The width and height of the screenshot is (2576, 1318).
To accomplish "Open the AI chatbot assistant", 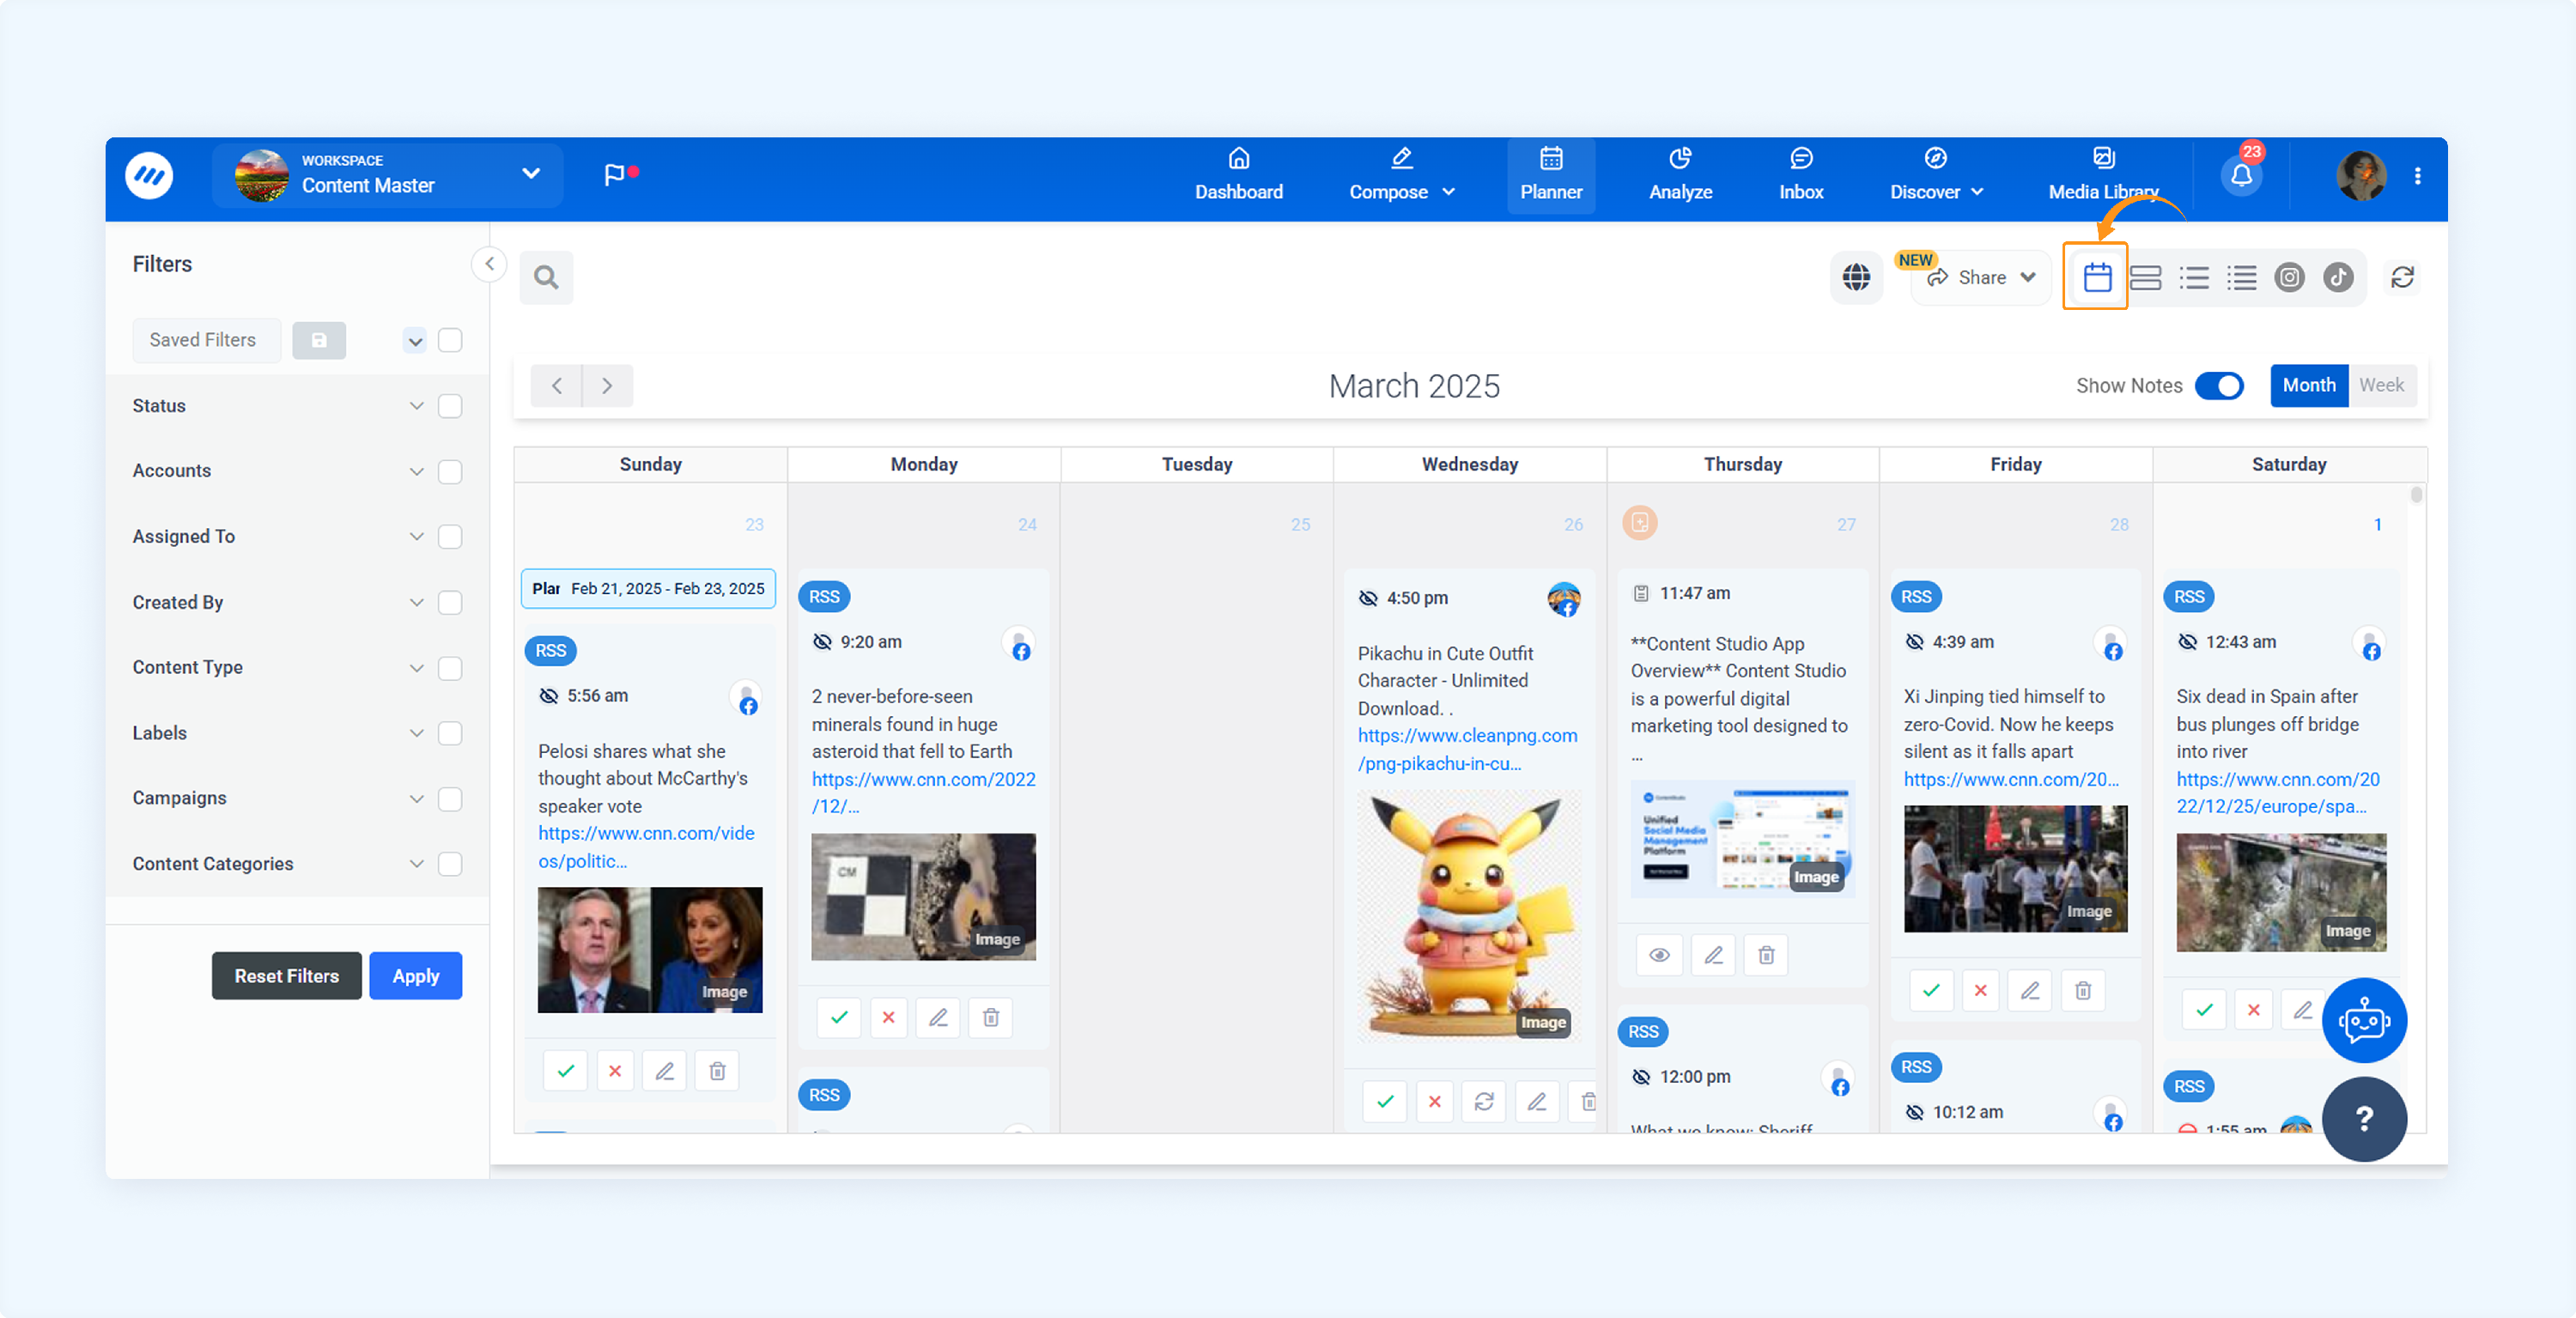I will tap(2364, 1020).
